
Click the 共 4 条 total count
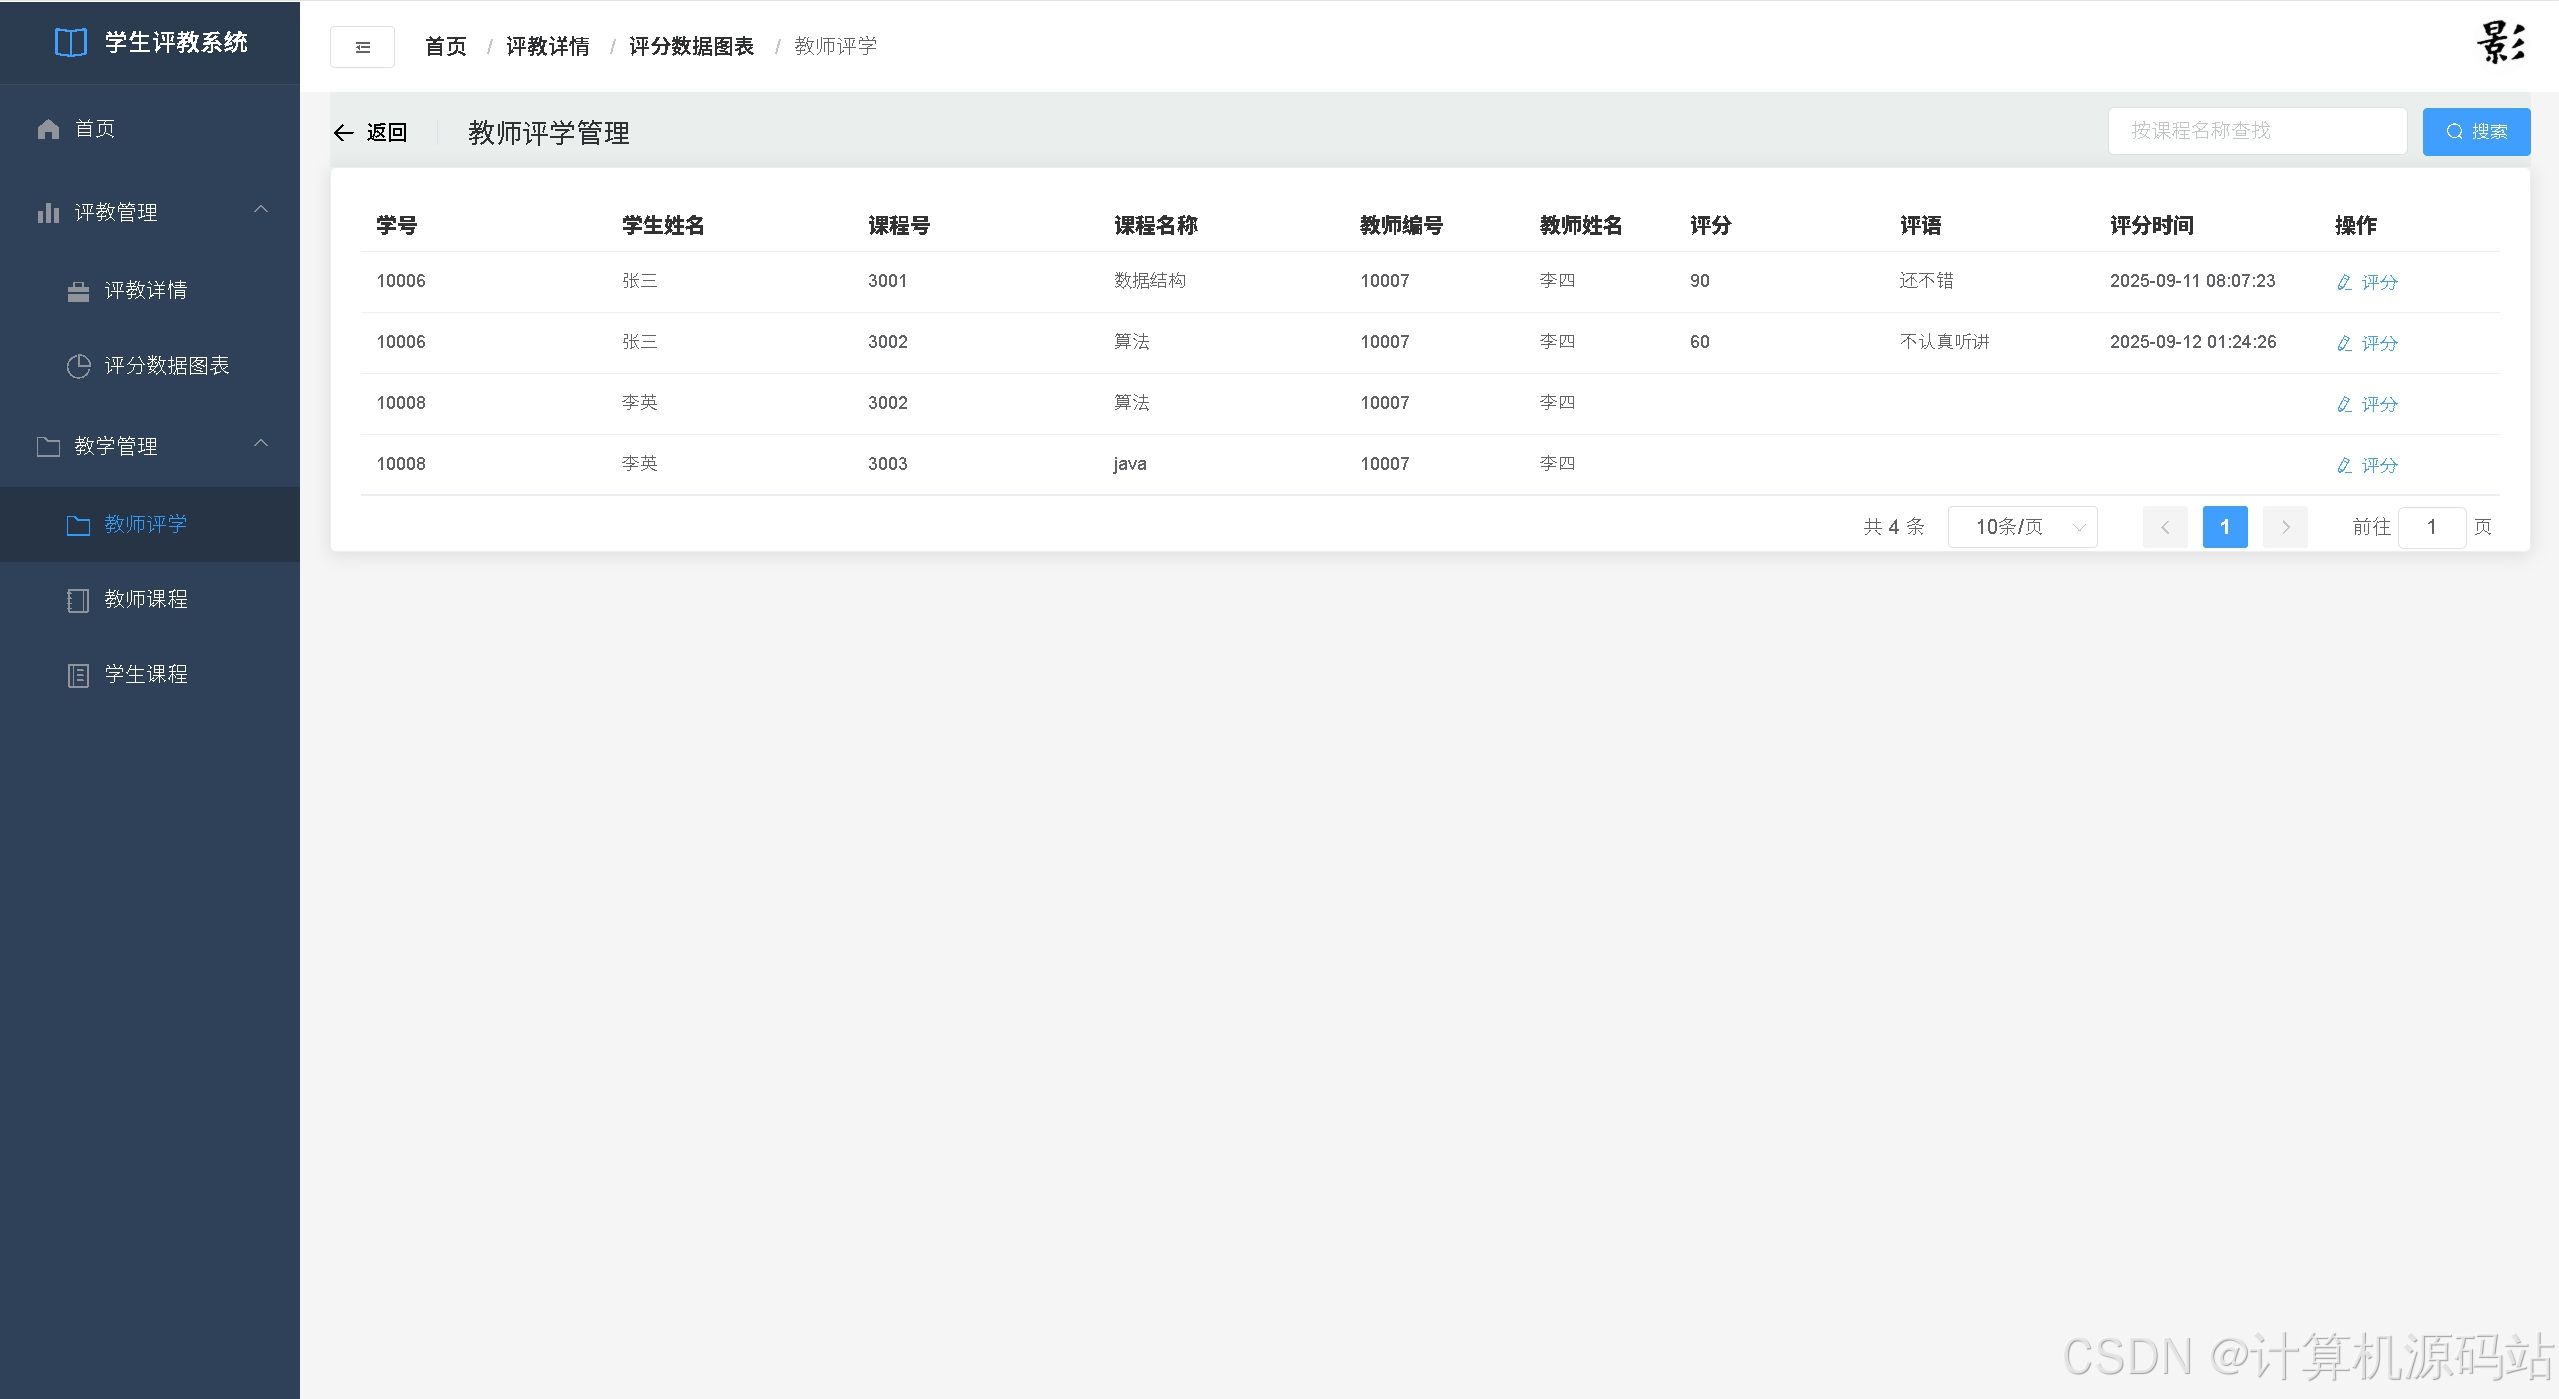pos(1893,527)
